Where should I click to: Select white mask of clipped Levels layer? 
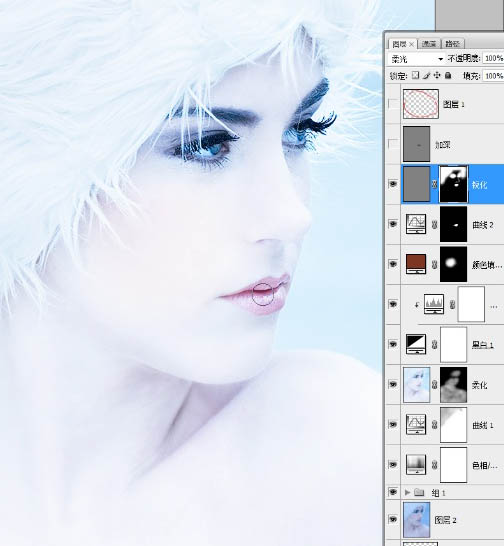(471, 304)
